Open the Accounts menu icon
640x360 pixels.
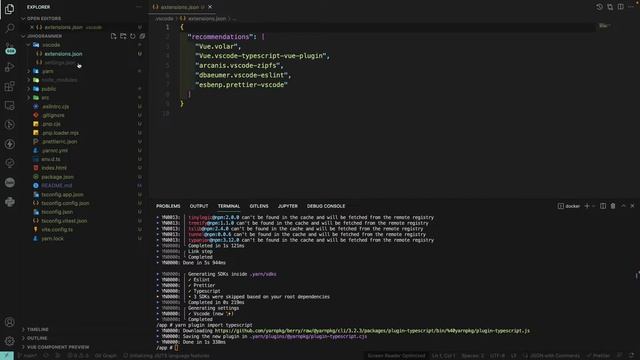[x=10, y=322]
